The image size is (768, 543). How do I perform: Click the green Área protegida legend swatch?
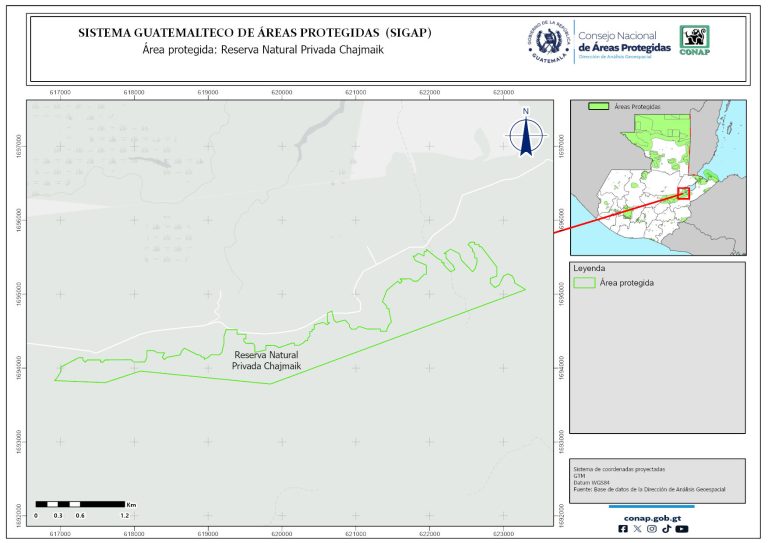tap(585, 284)
